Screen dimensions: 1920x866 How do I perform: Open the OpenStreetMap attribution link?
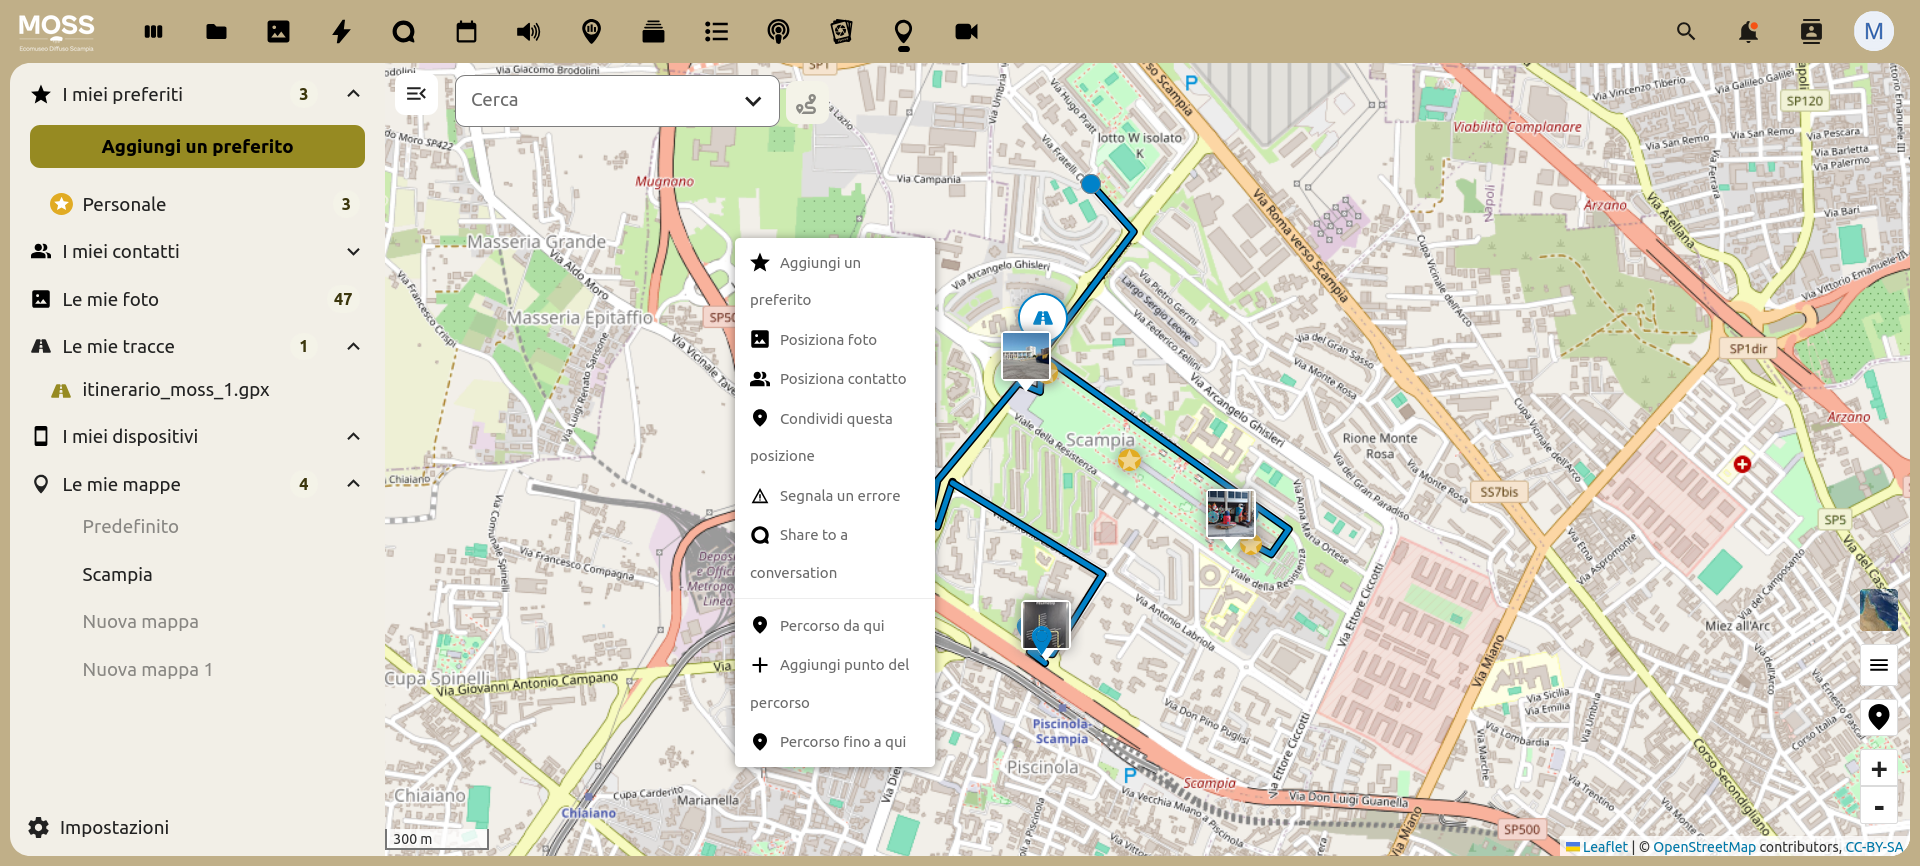tap(1703, 847)
